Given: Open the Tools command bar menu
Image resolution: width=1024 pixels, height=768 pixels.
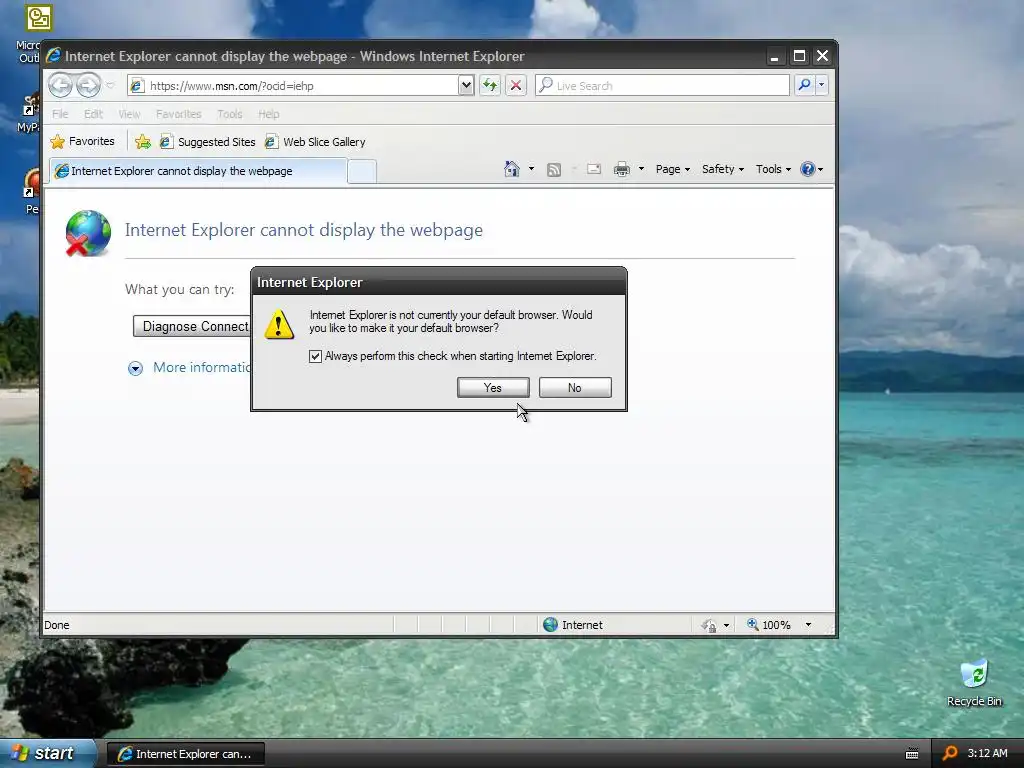Looking at the screenshot, I should click(x=773, y=169).
